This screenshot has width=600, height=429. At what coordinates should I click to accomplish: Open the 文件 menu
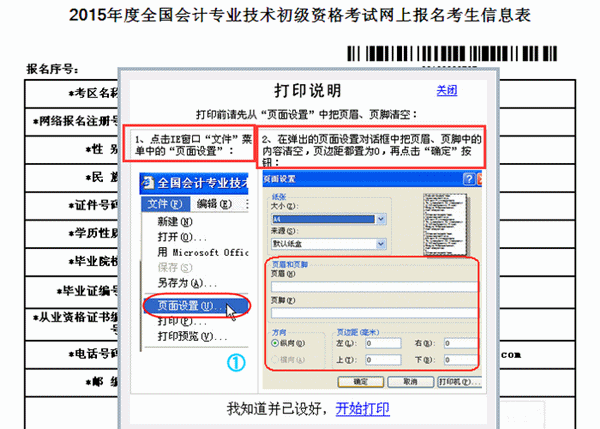pyautogui.click(x=160, y=203)
